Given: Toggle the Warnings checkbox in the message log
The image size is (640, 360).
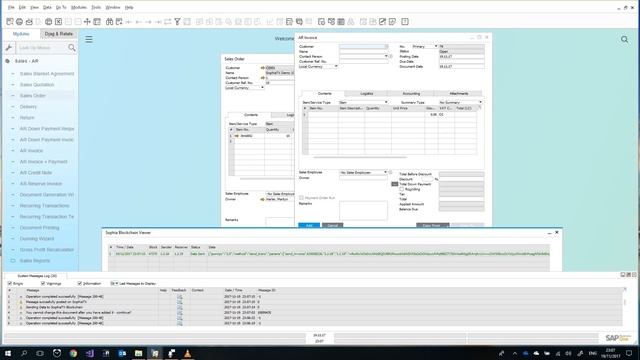Looking at the screenshot, I should (x=43, y=283).
